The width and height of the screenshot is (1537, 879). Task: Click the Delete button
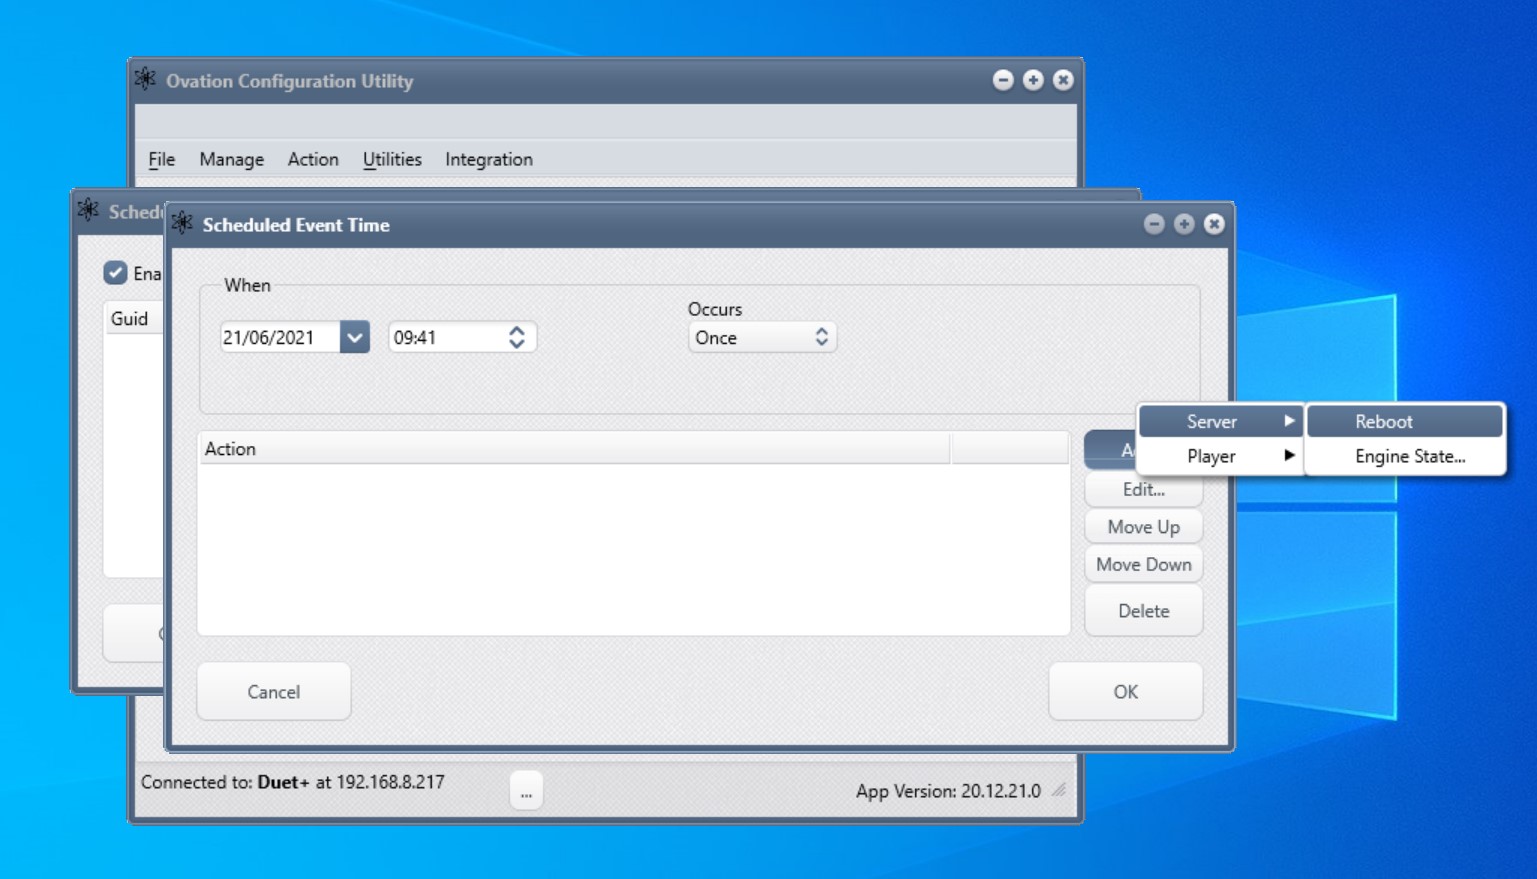pos(1143,610)
